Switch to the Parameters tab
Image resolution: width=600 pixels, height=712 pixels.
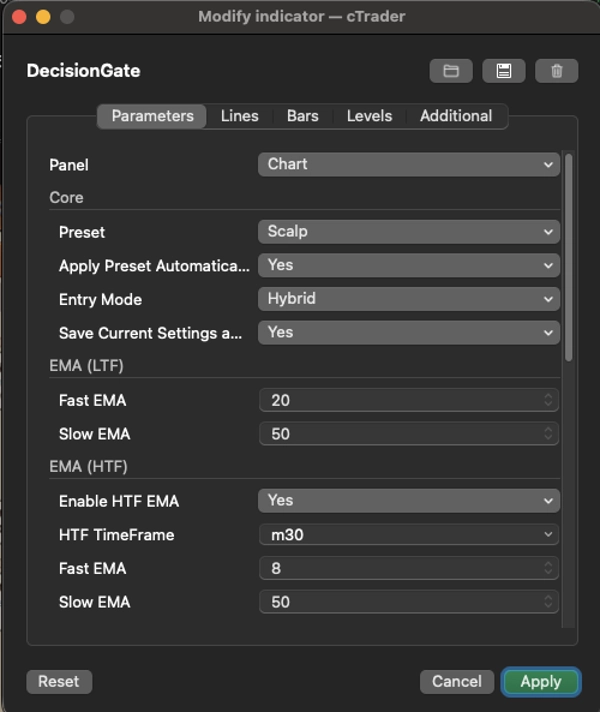pos(153,116)
